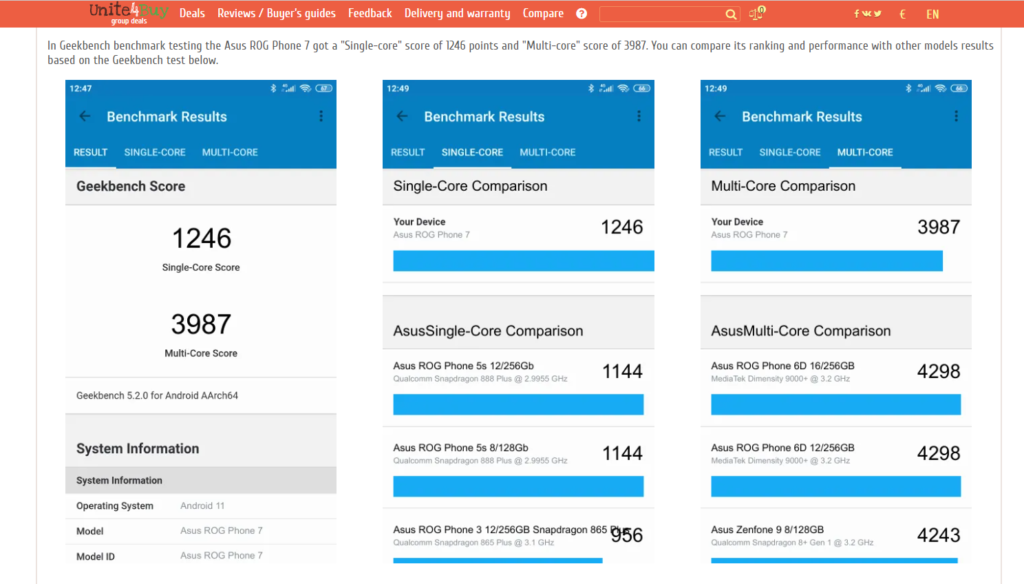
Task: Click the Compare link in navigation
Action: (x=543, y=14)
